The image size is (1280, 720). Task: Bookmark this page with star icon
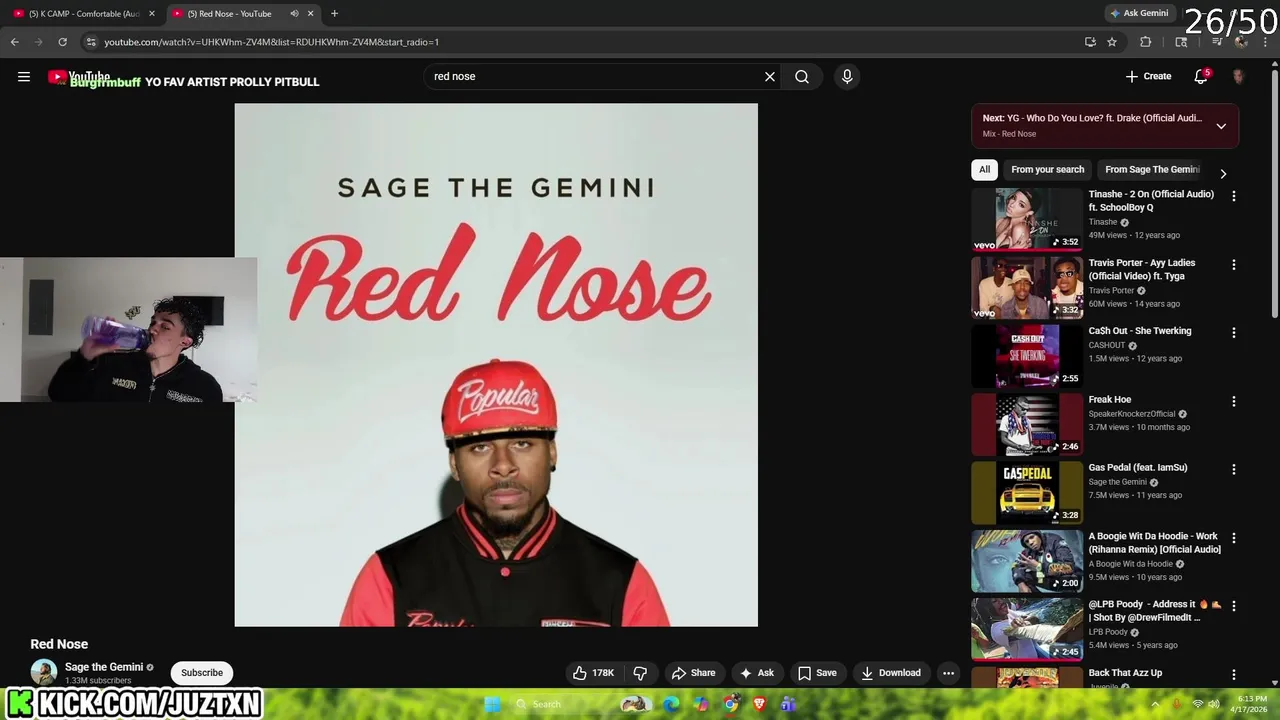coord(1112,42)
